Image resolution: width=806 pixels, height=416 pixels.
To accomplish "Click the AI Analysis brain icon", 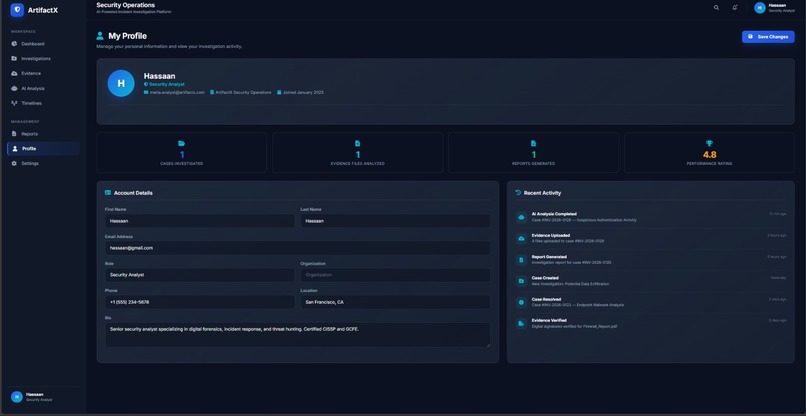I will coord(14,88).
